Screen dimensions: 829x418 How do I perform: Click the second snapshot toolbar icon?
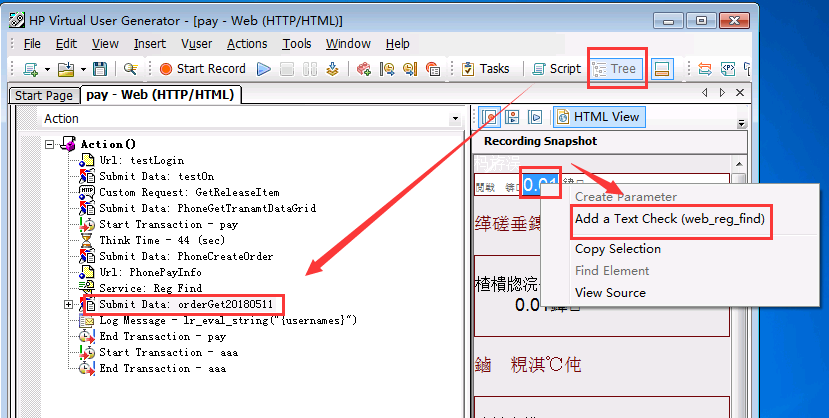[512, 117]
